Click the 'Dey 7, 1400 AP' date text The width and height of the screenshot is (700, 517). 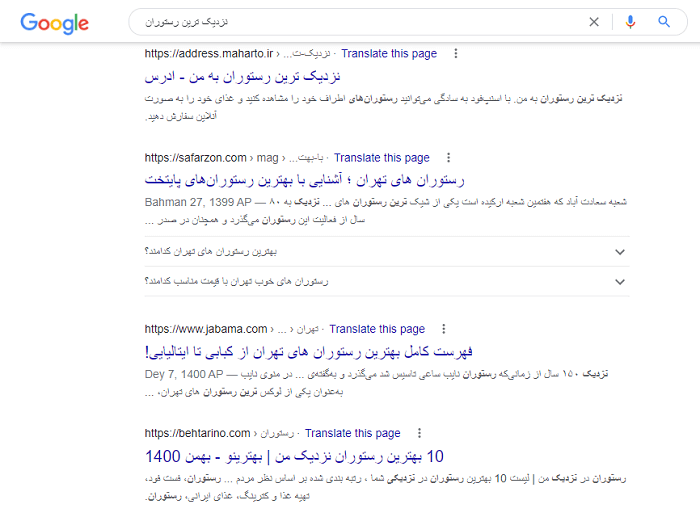(x=184, y=374)
